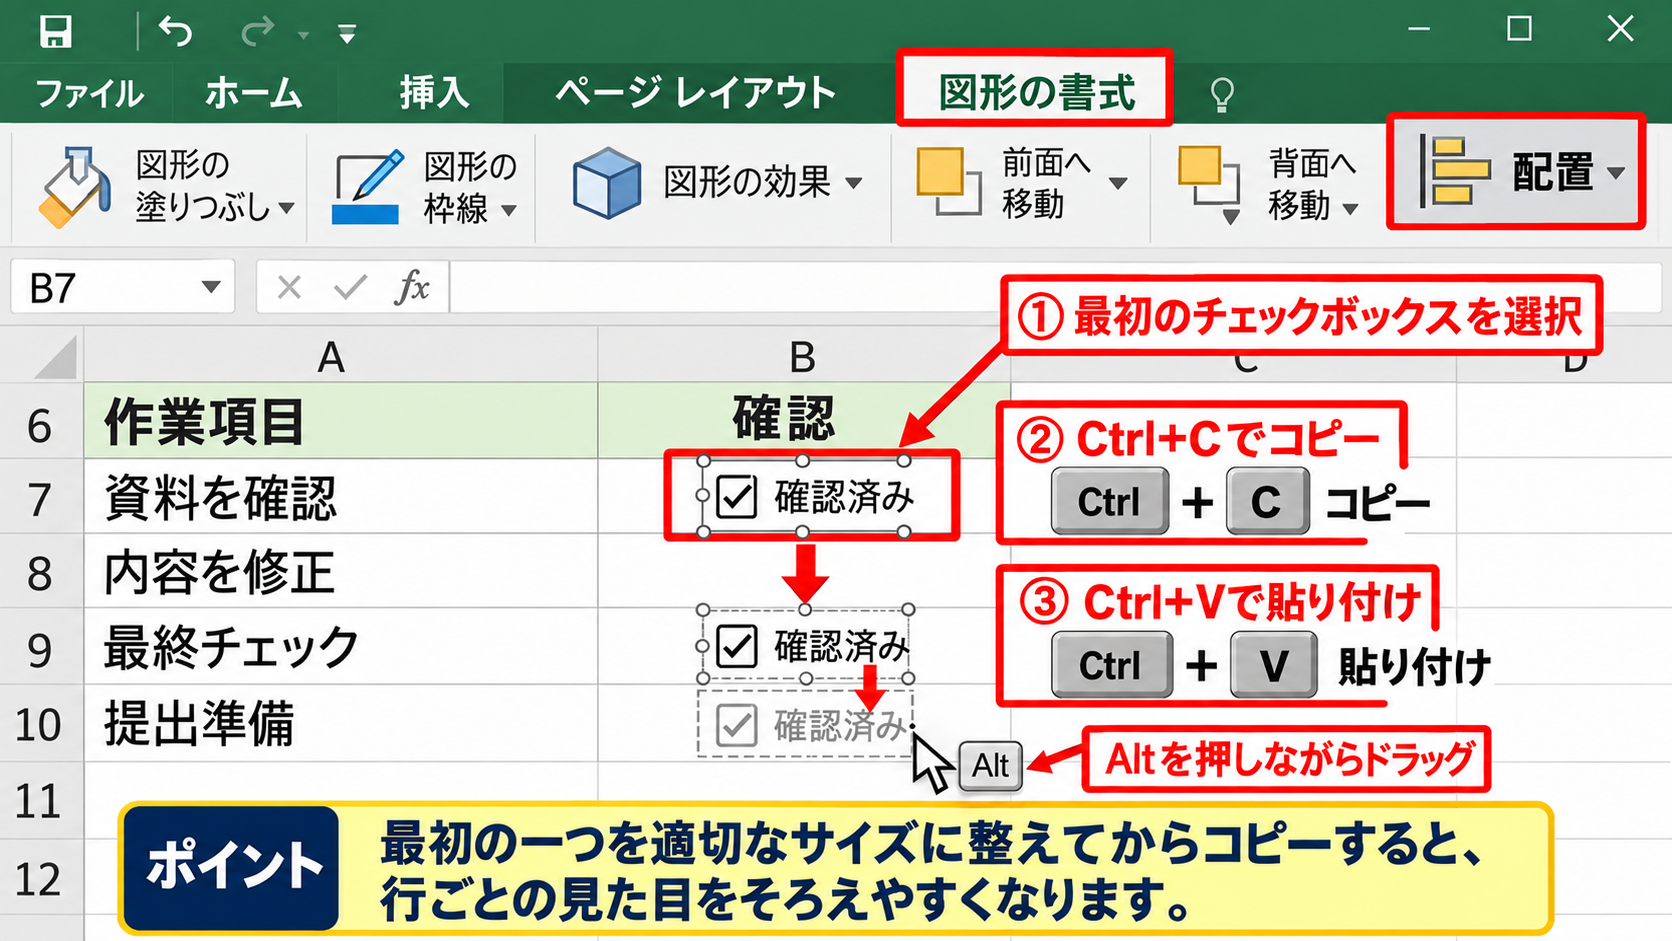This screenshot has height=941, width=1672.
Task: Select row 8 header
Action: [40, 573]
